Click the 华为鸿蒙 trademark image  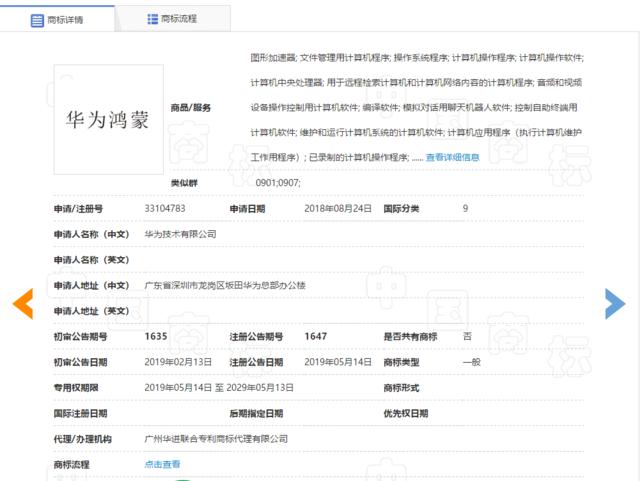(109, 119)
